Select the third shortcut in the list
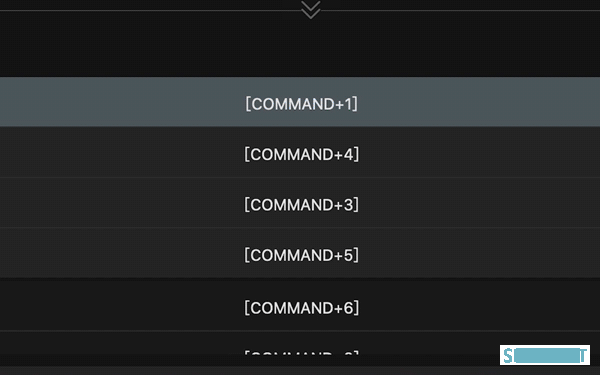The height and width of the screenshot is (375, 600). click(x=300, y=203)
